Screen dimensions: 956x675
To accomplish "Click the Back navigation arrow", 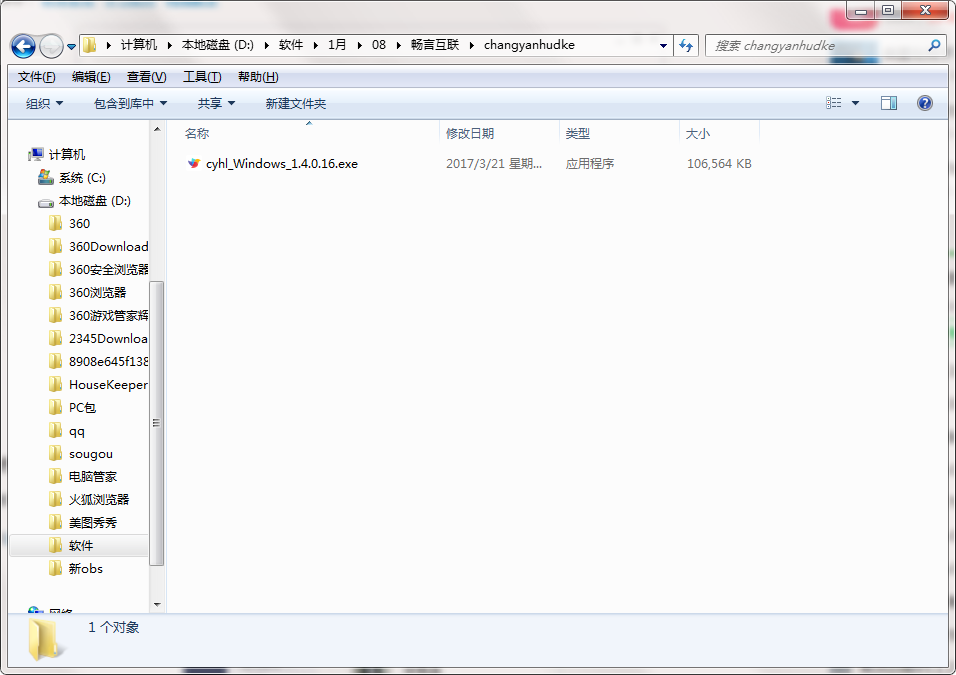I will [x=24, y=45].
